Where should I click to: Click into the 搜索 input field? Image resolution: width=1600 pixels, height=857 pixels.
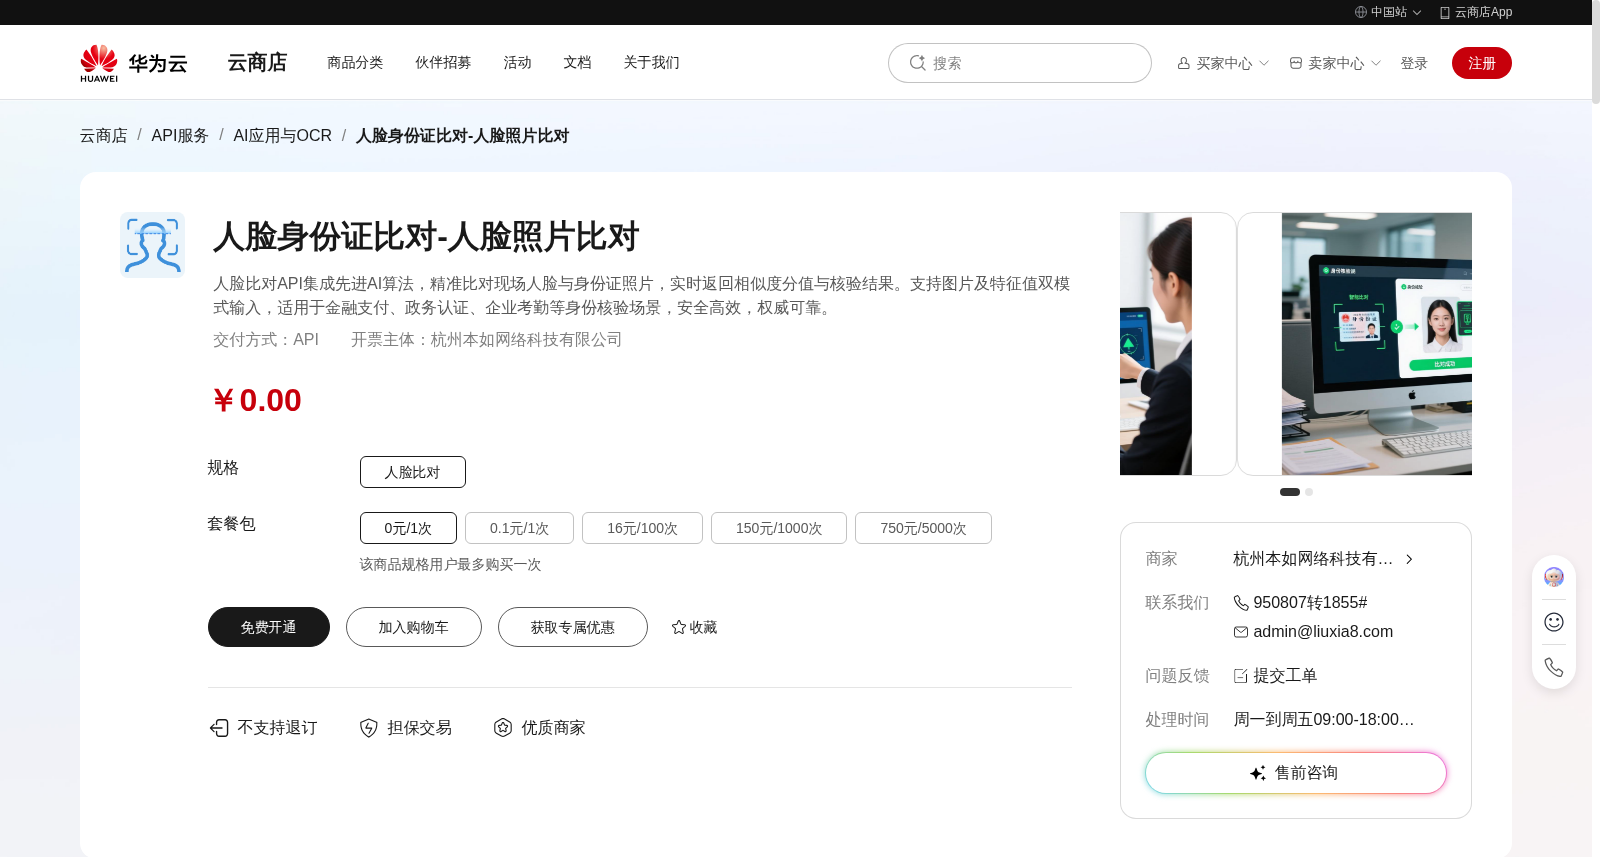click(1020, 63)
